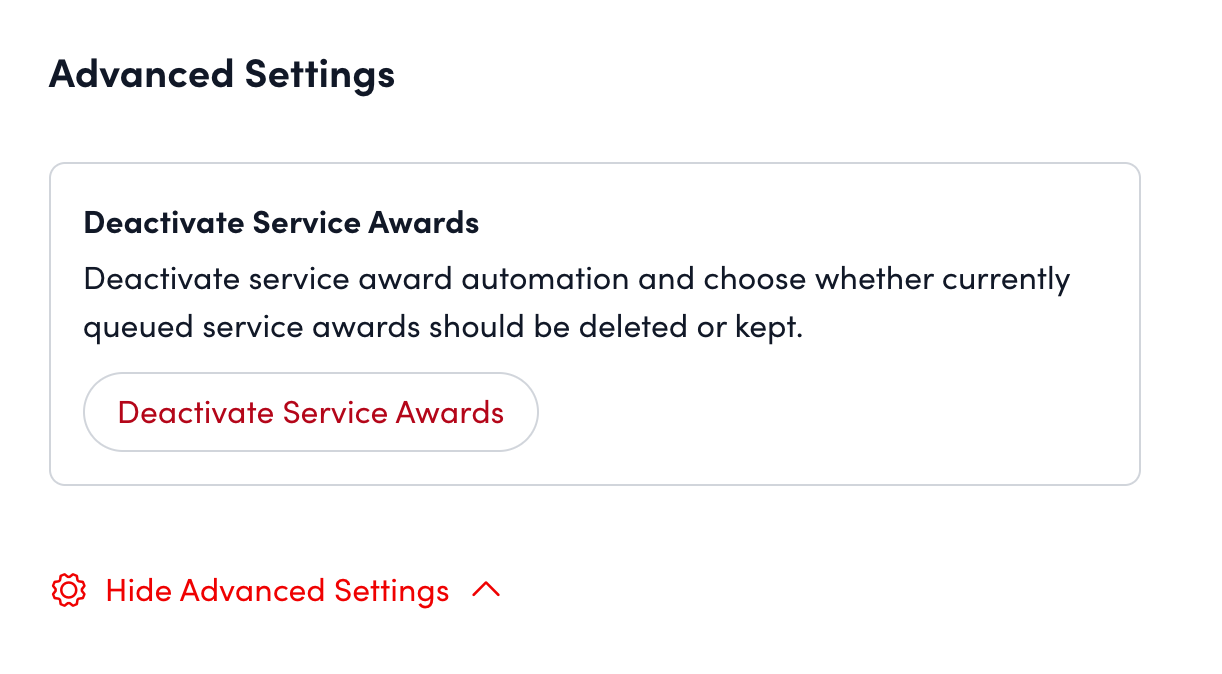
Task: Click the description line starting 'queued service awards'
Action: coord(443,328)
